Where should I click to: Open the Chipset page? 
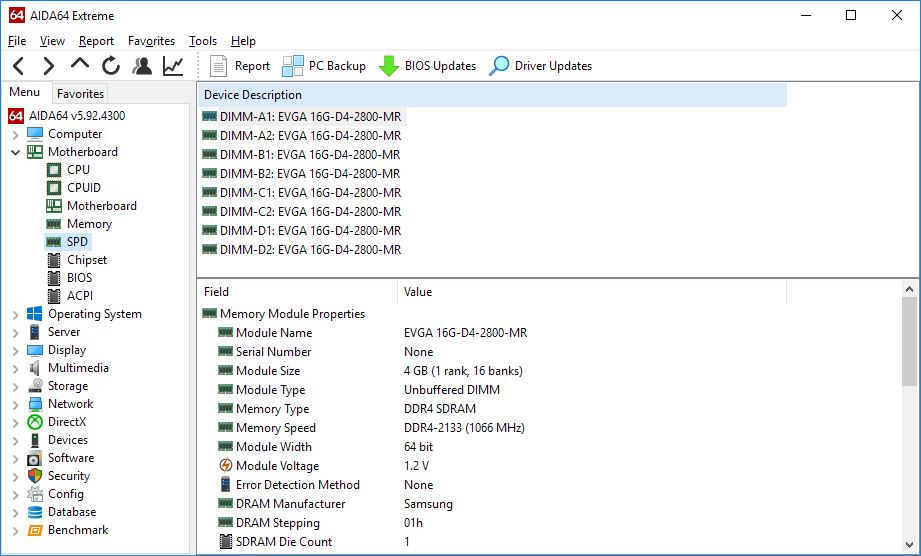pyautogui.click(x=87, y=260)
